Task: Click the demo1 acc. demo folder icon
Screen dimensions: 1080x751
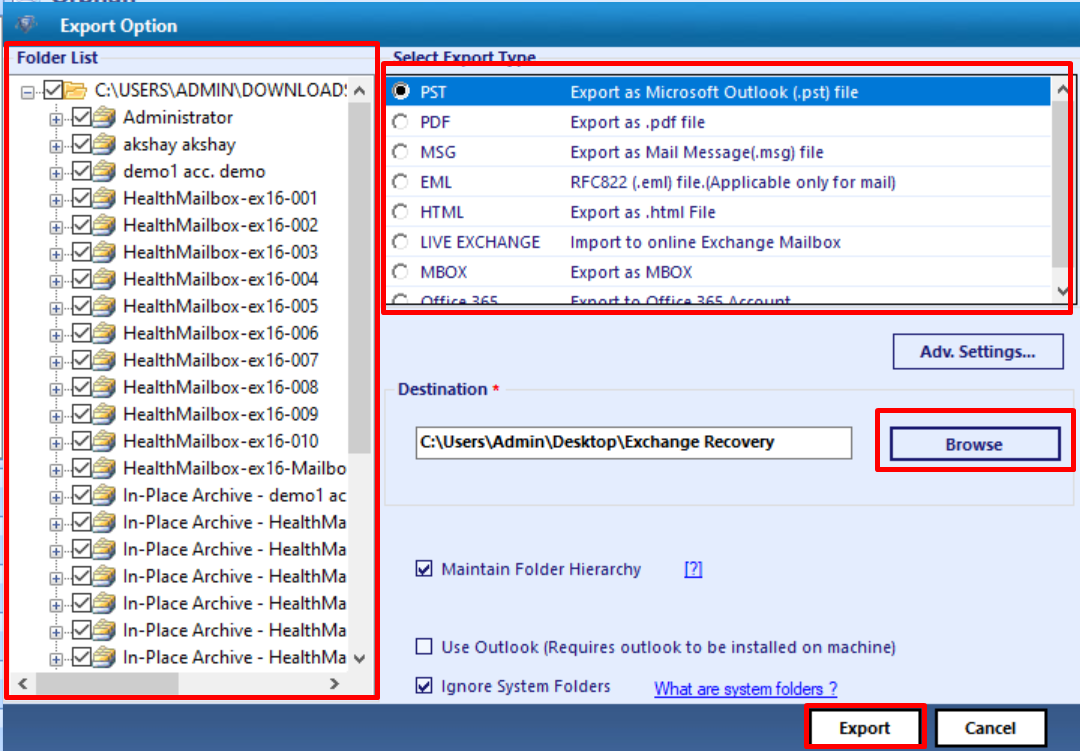Action: pyautogui.click(x=104, y=171)
